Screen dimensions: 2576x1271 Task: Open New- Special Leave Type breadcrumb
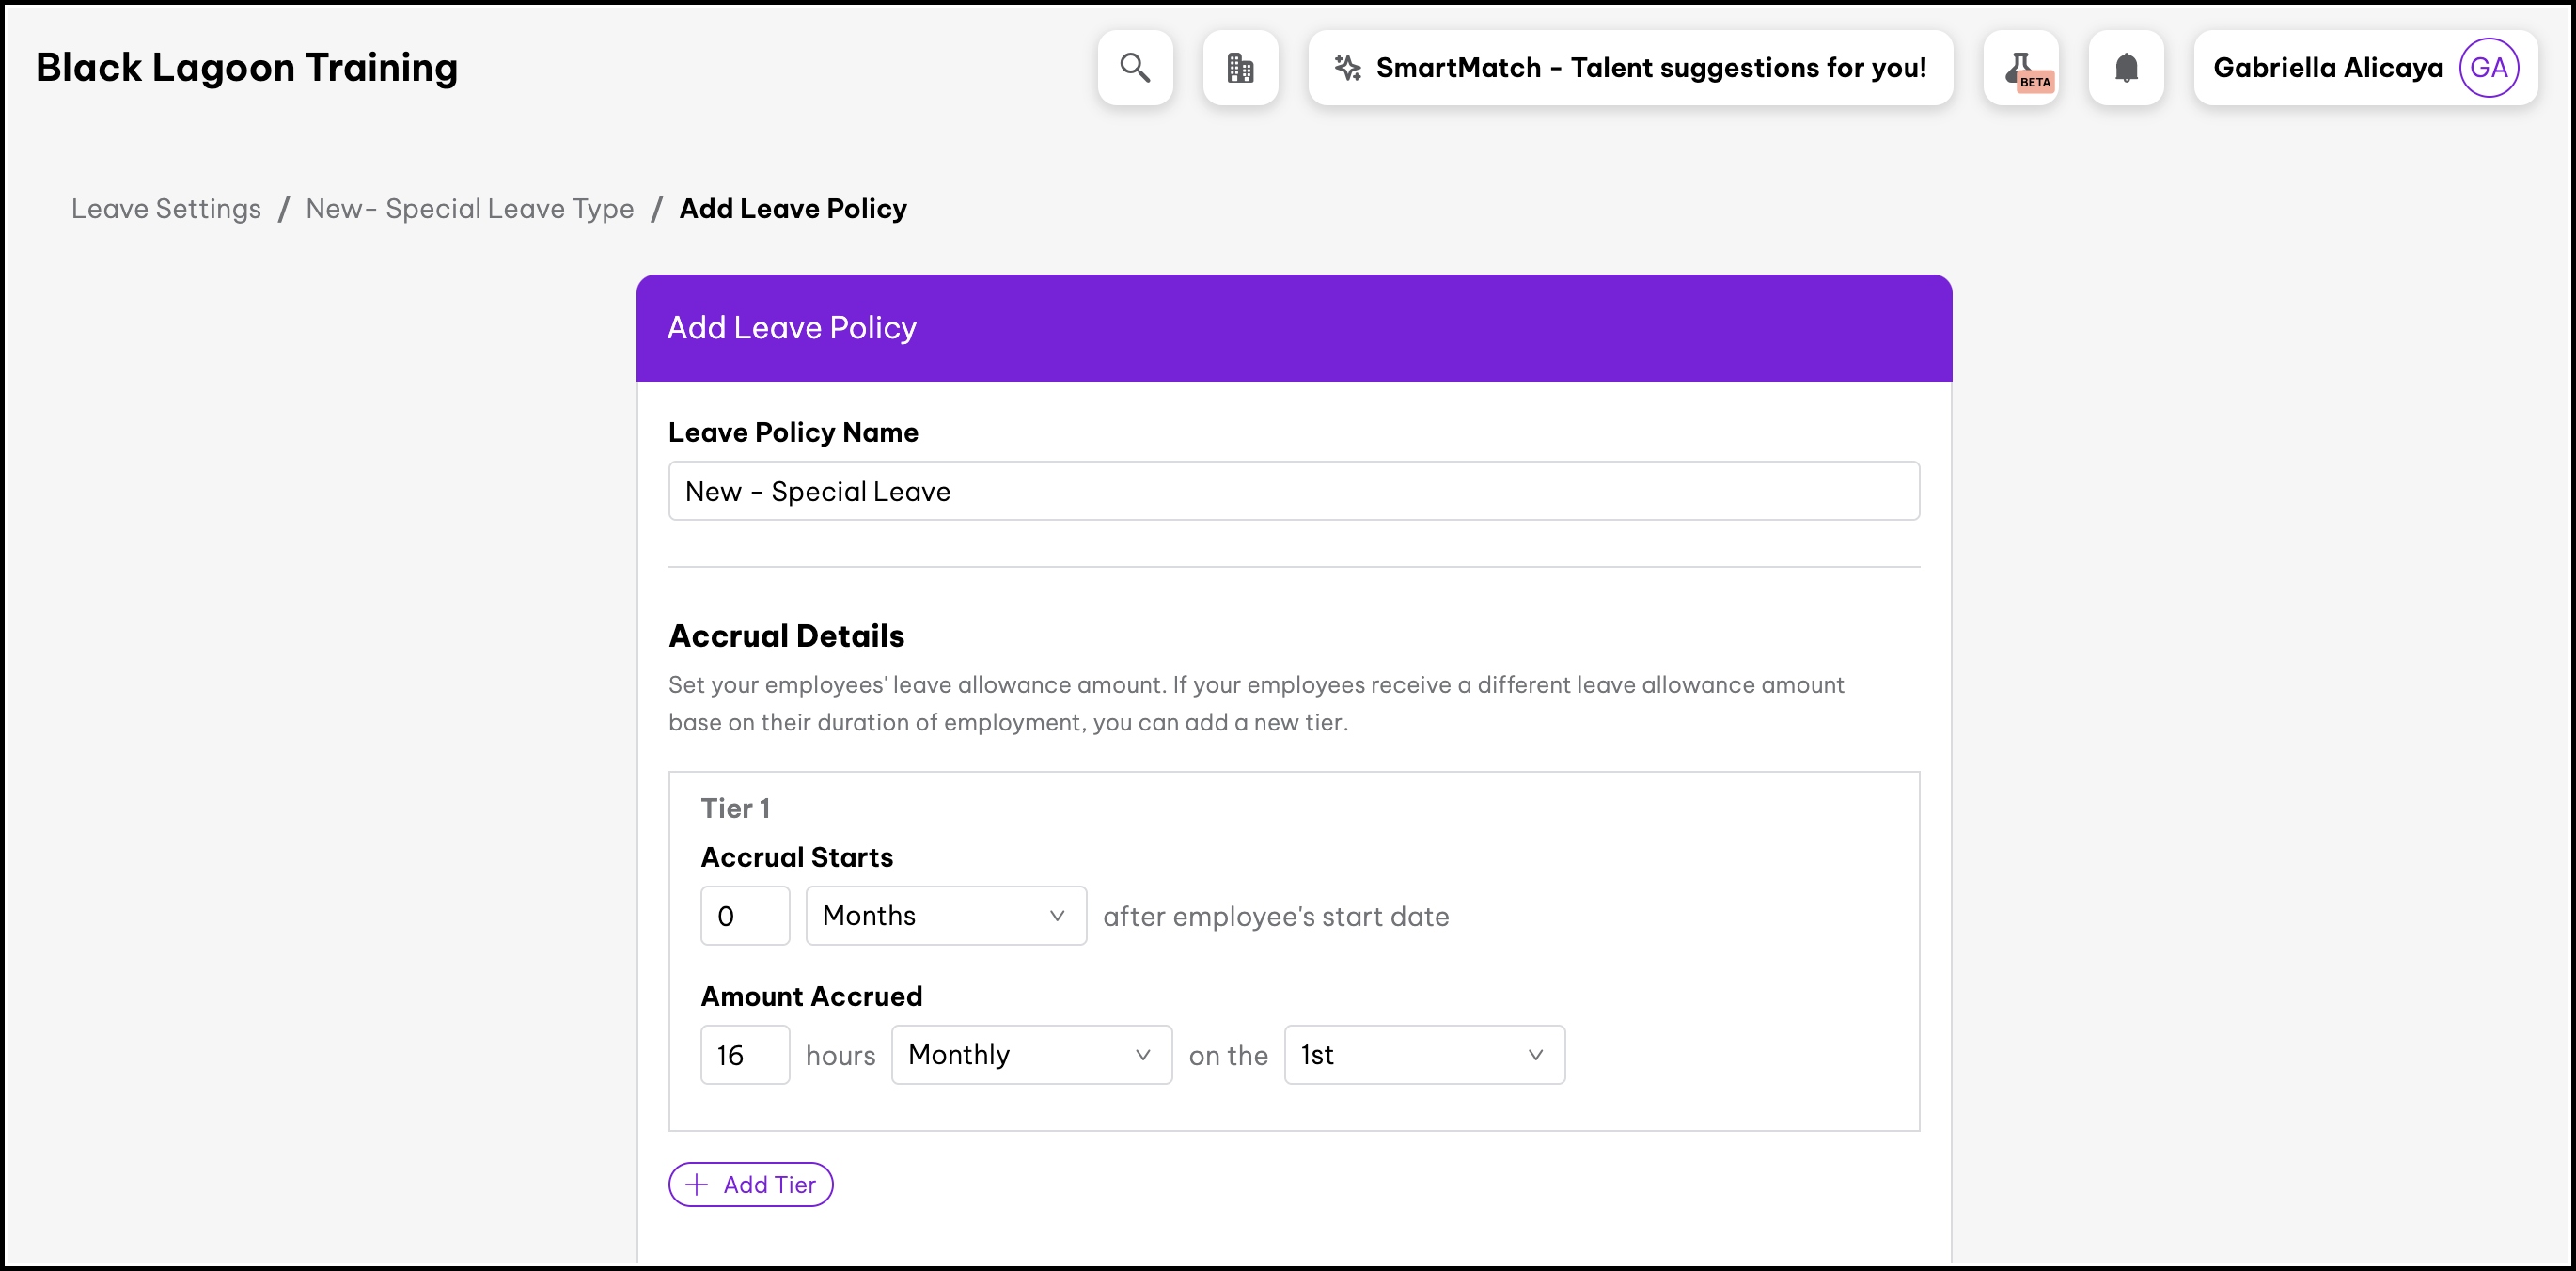469,209
